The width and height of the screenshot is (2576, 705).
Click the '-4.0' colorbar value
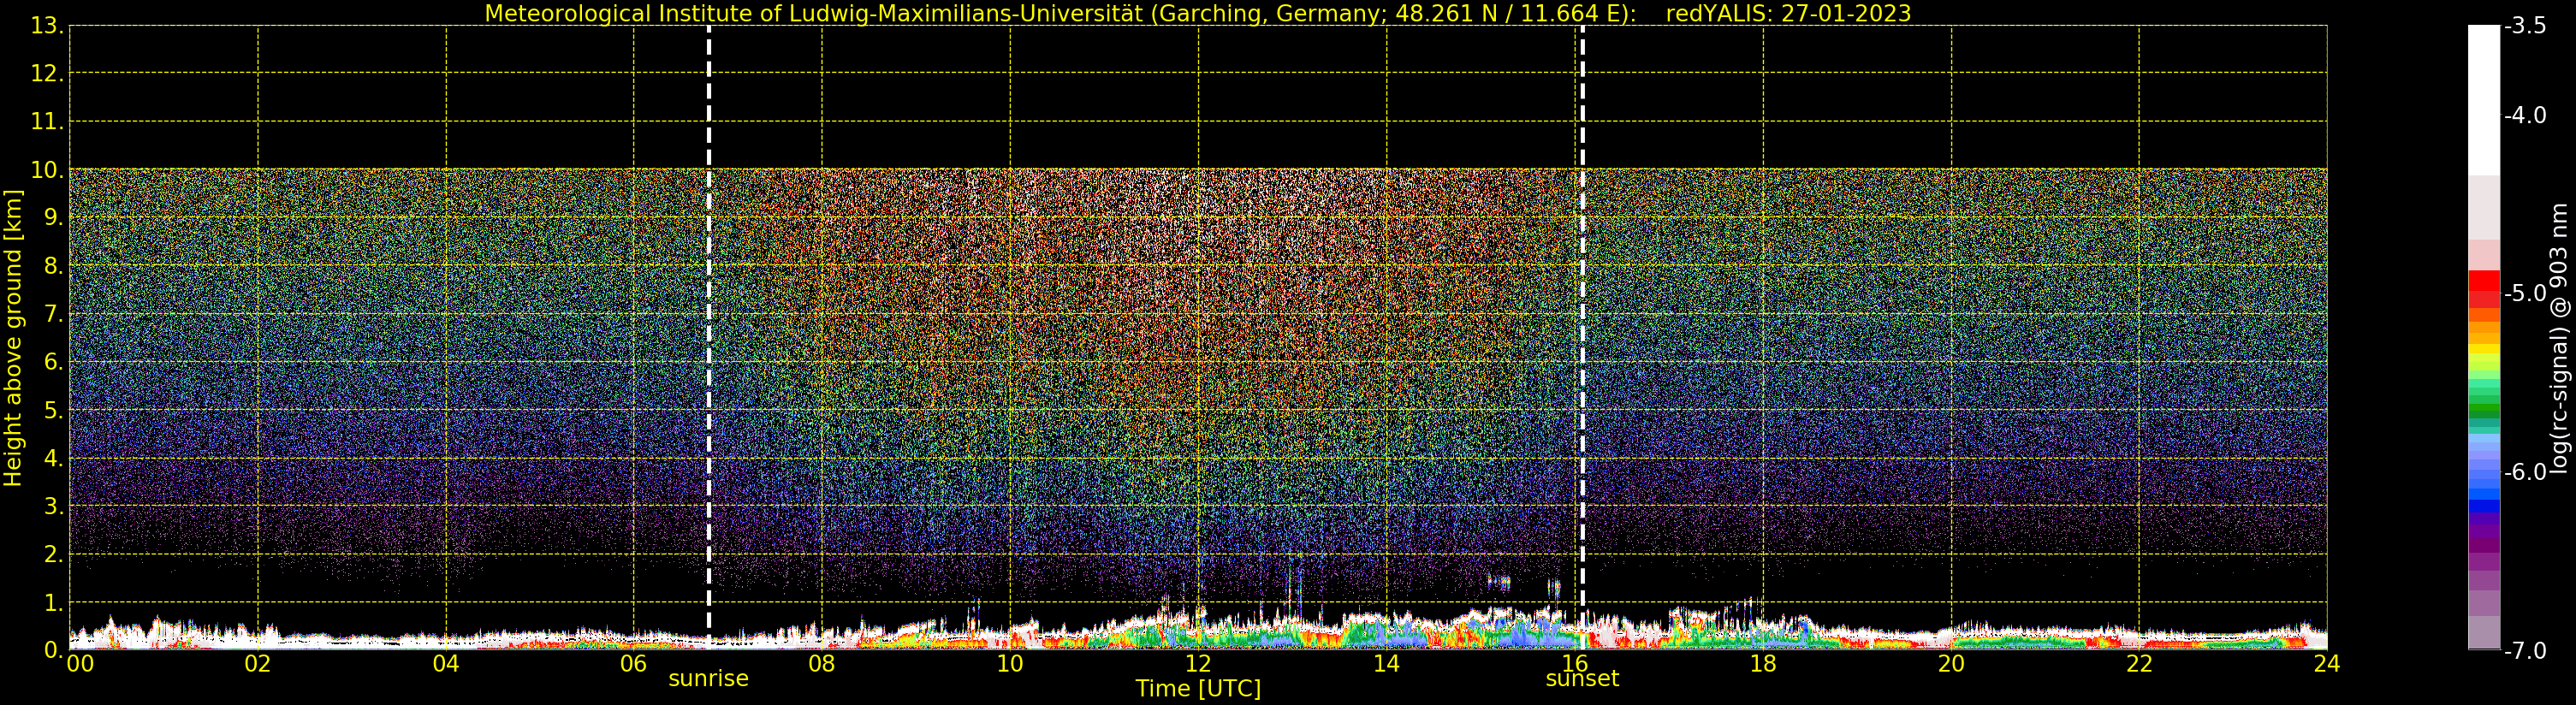pos(2525,116)
